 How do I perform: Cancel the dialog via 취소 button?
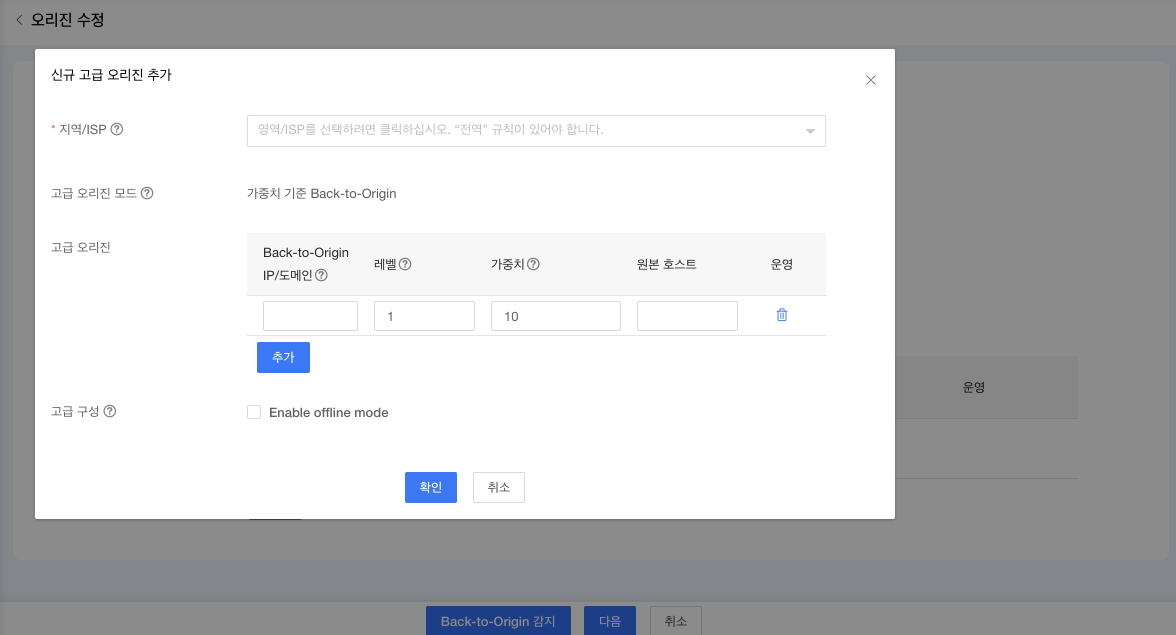pos(498,487)
